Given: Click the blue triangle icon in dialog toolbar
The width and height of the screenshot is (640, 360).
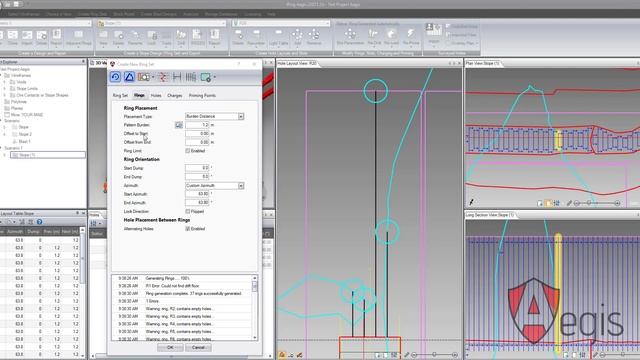Looking at the screenshot, I should coord(129,77).
